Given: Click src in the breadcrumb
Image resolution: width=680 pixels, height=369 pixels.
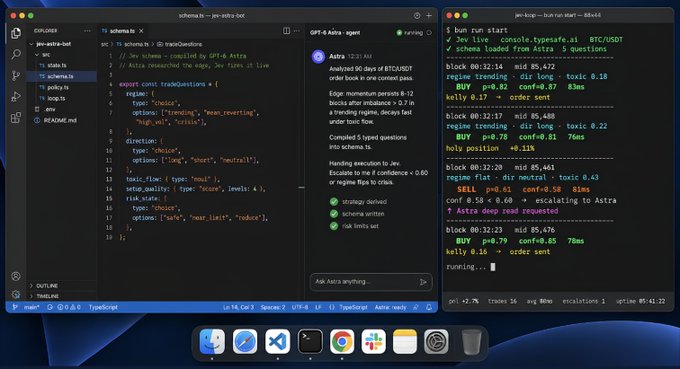Looking at the screenshot, I should click(x=105, y=44).
